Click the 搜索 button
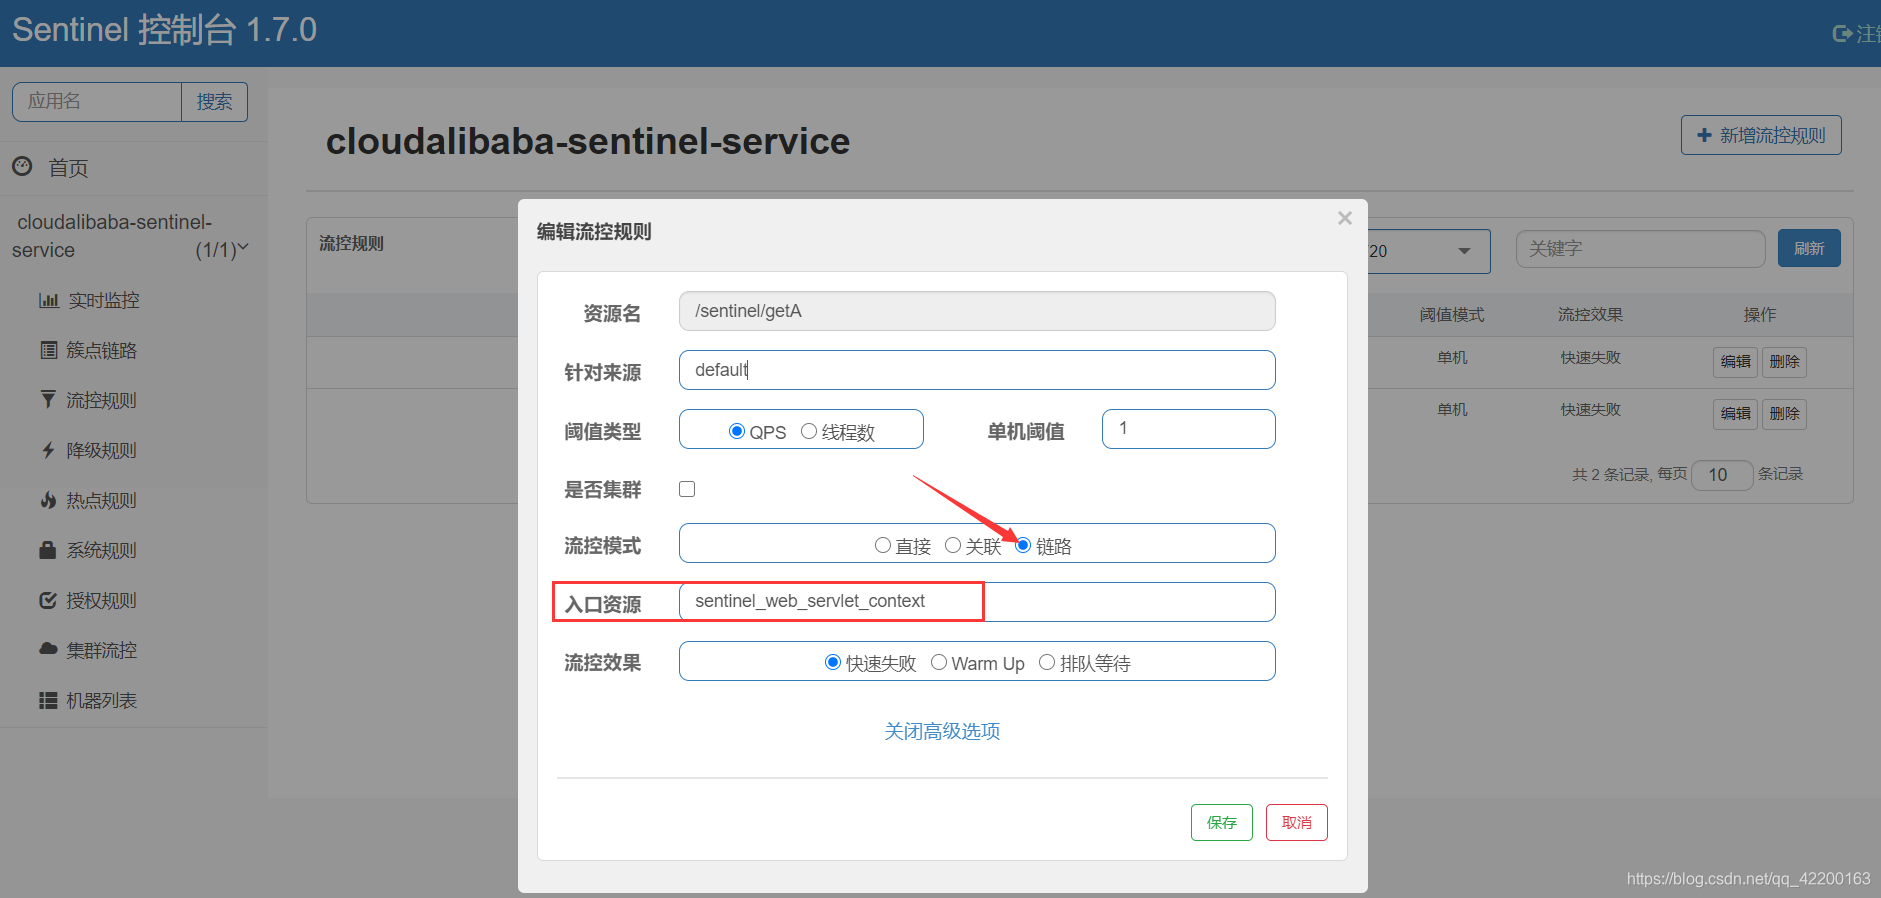The image size is (1881, 898). tap(214, 102)
